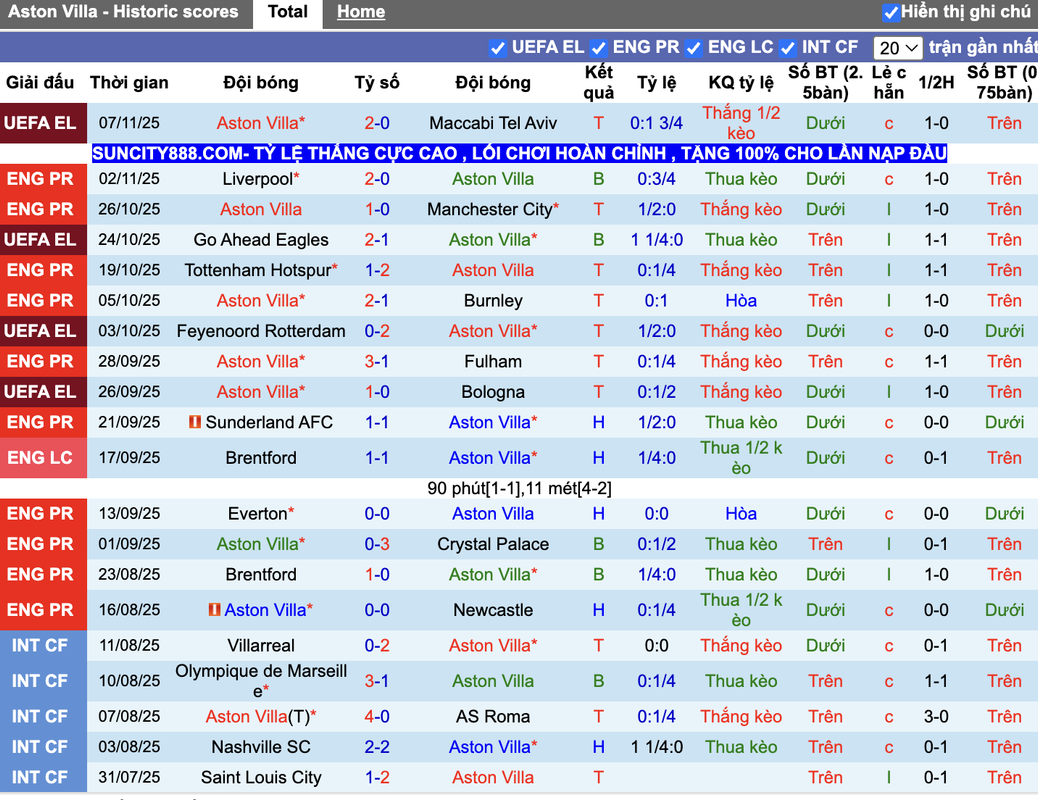Viewport: 1038px width, 800px height.
Task: Click the penalty note 90 phút[1-1],11 mét[4-2]
Action: 519,489
